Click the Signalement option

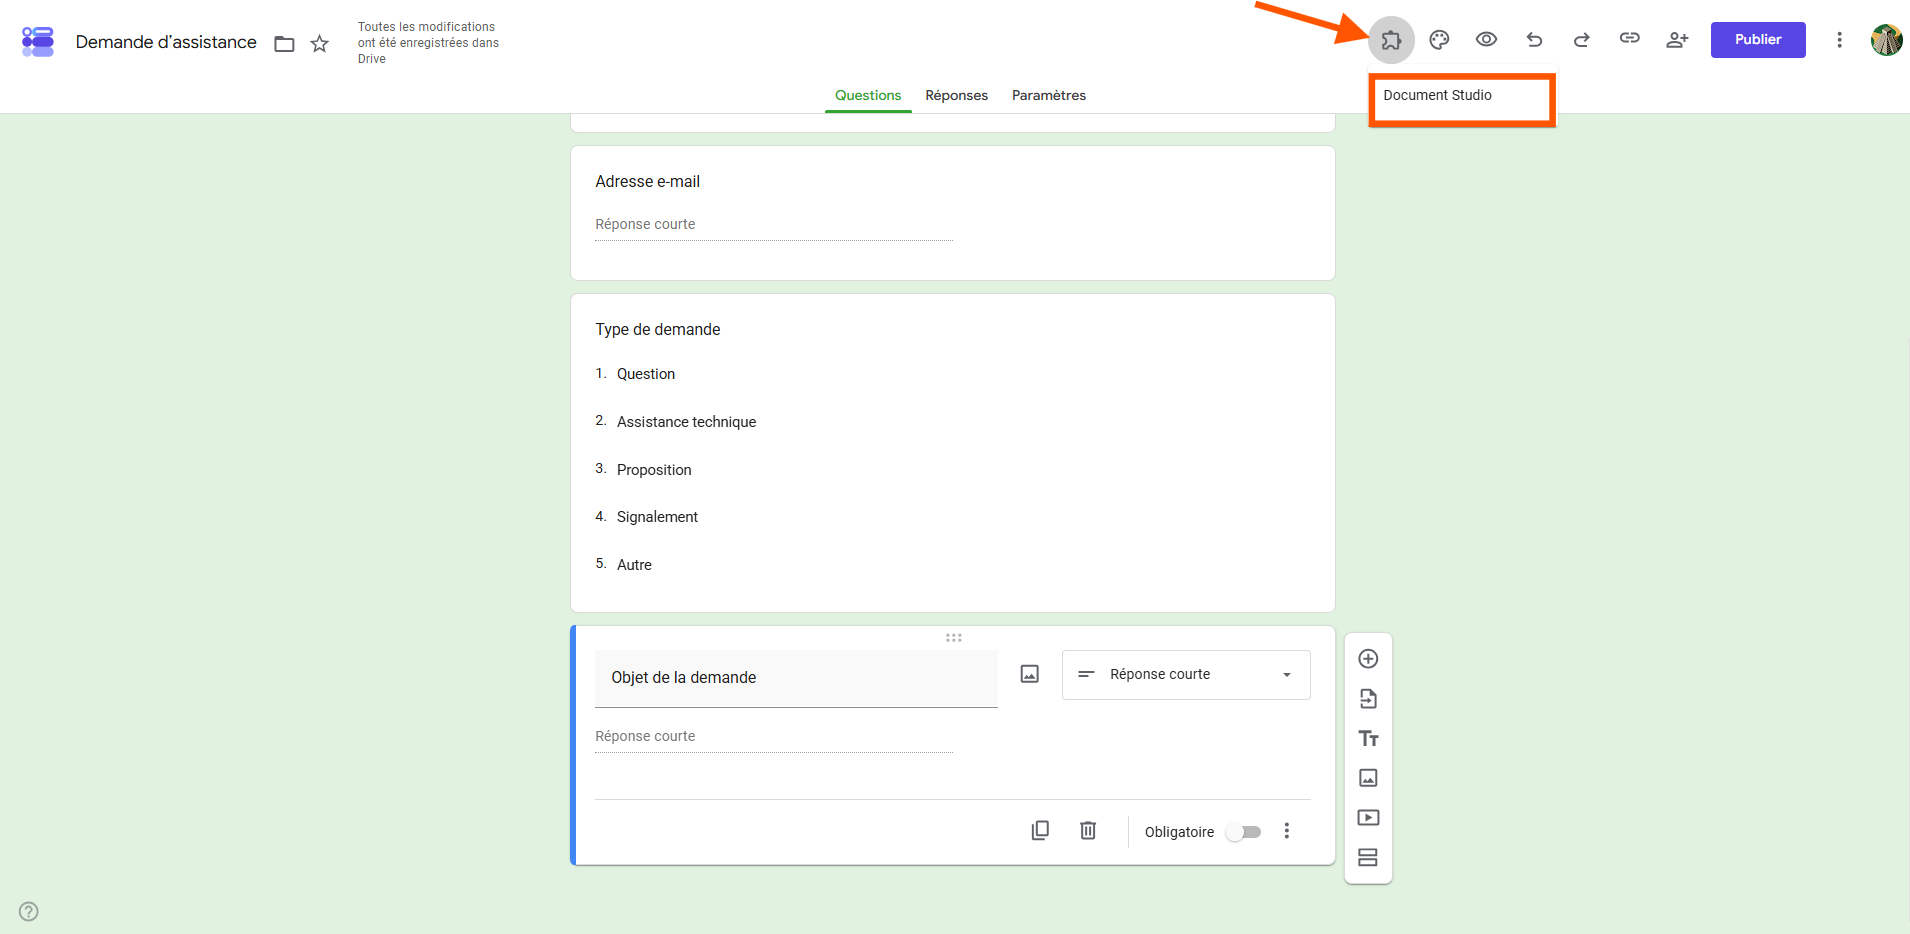tap(657, 517)
